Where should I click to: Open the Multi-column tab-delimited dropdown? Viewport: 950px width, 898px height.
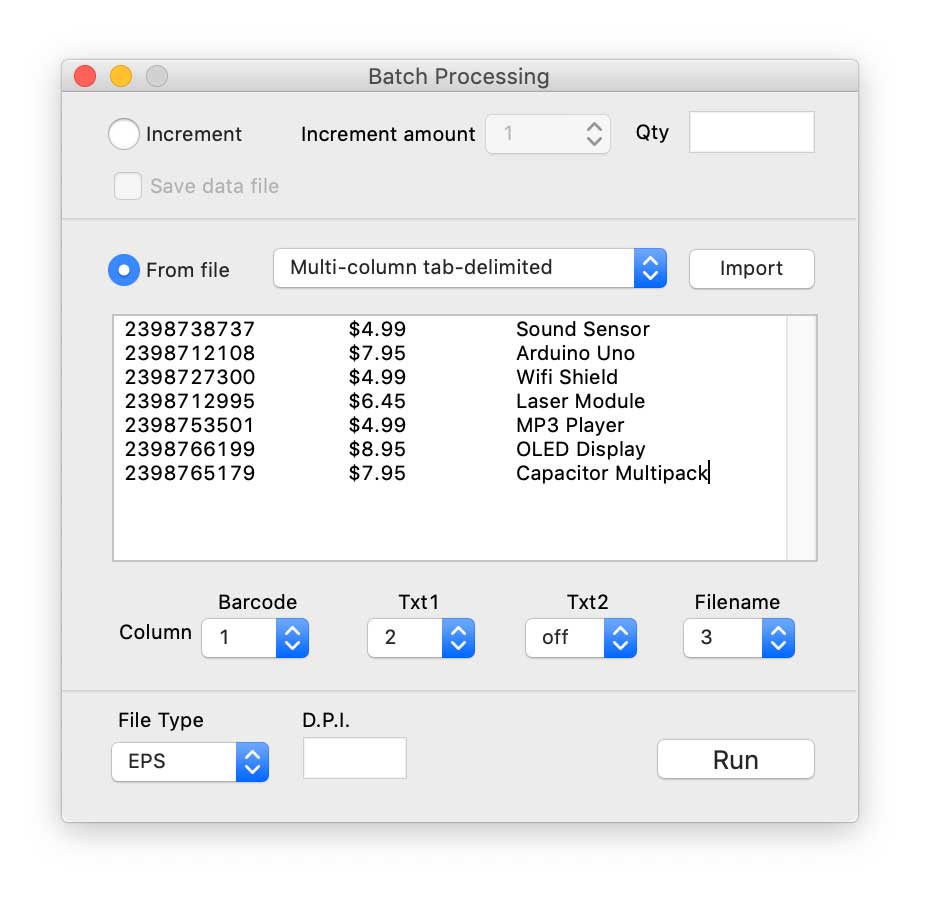tap(469, 268)
